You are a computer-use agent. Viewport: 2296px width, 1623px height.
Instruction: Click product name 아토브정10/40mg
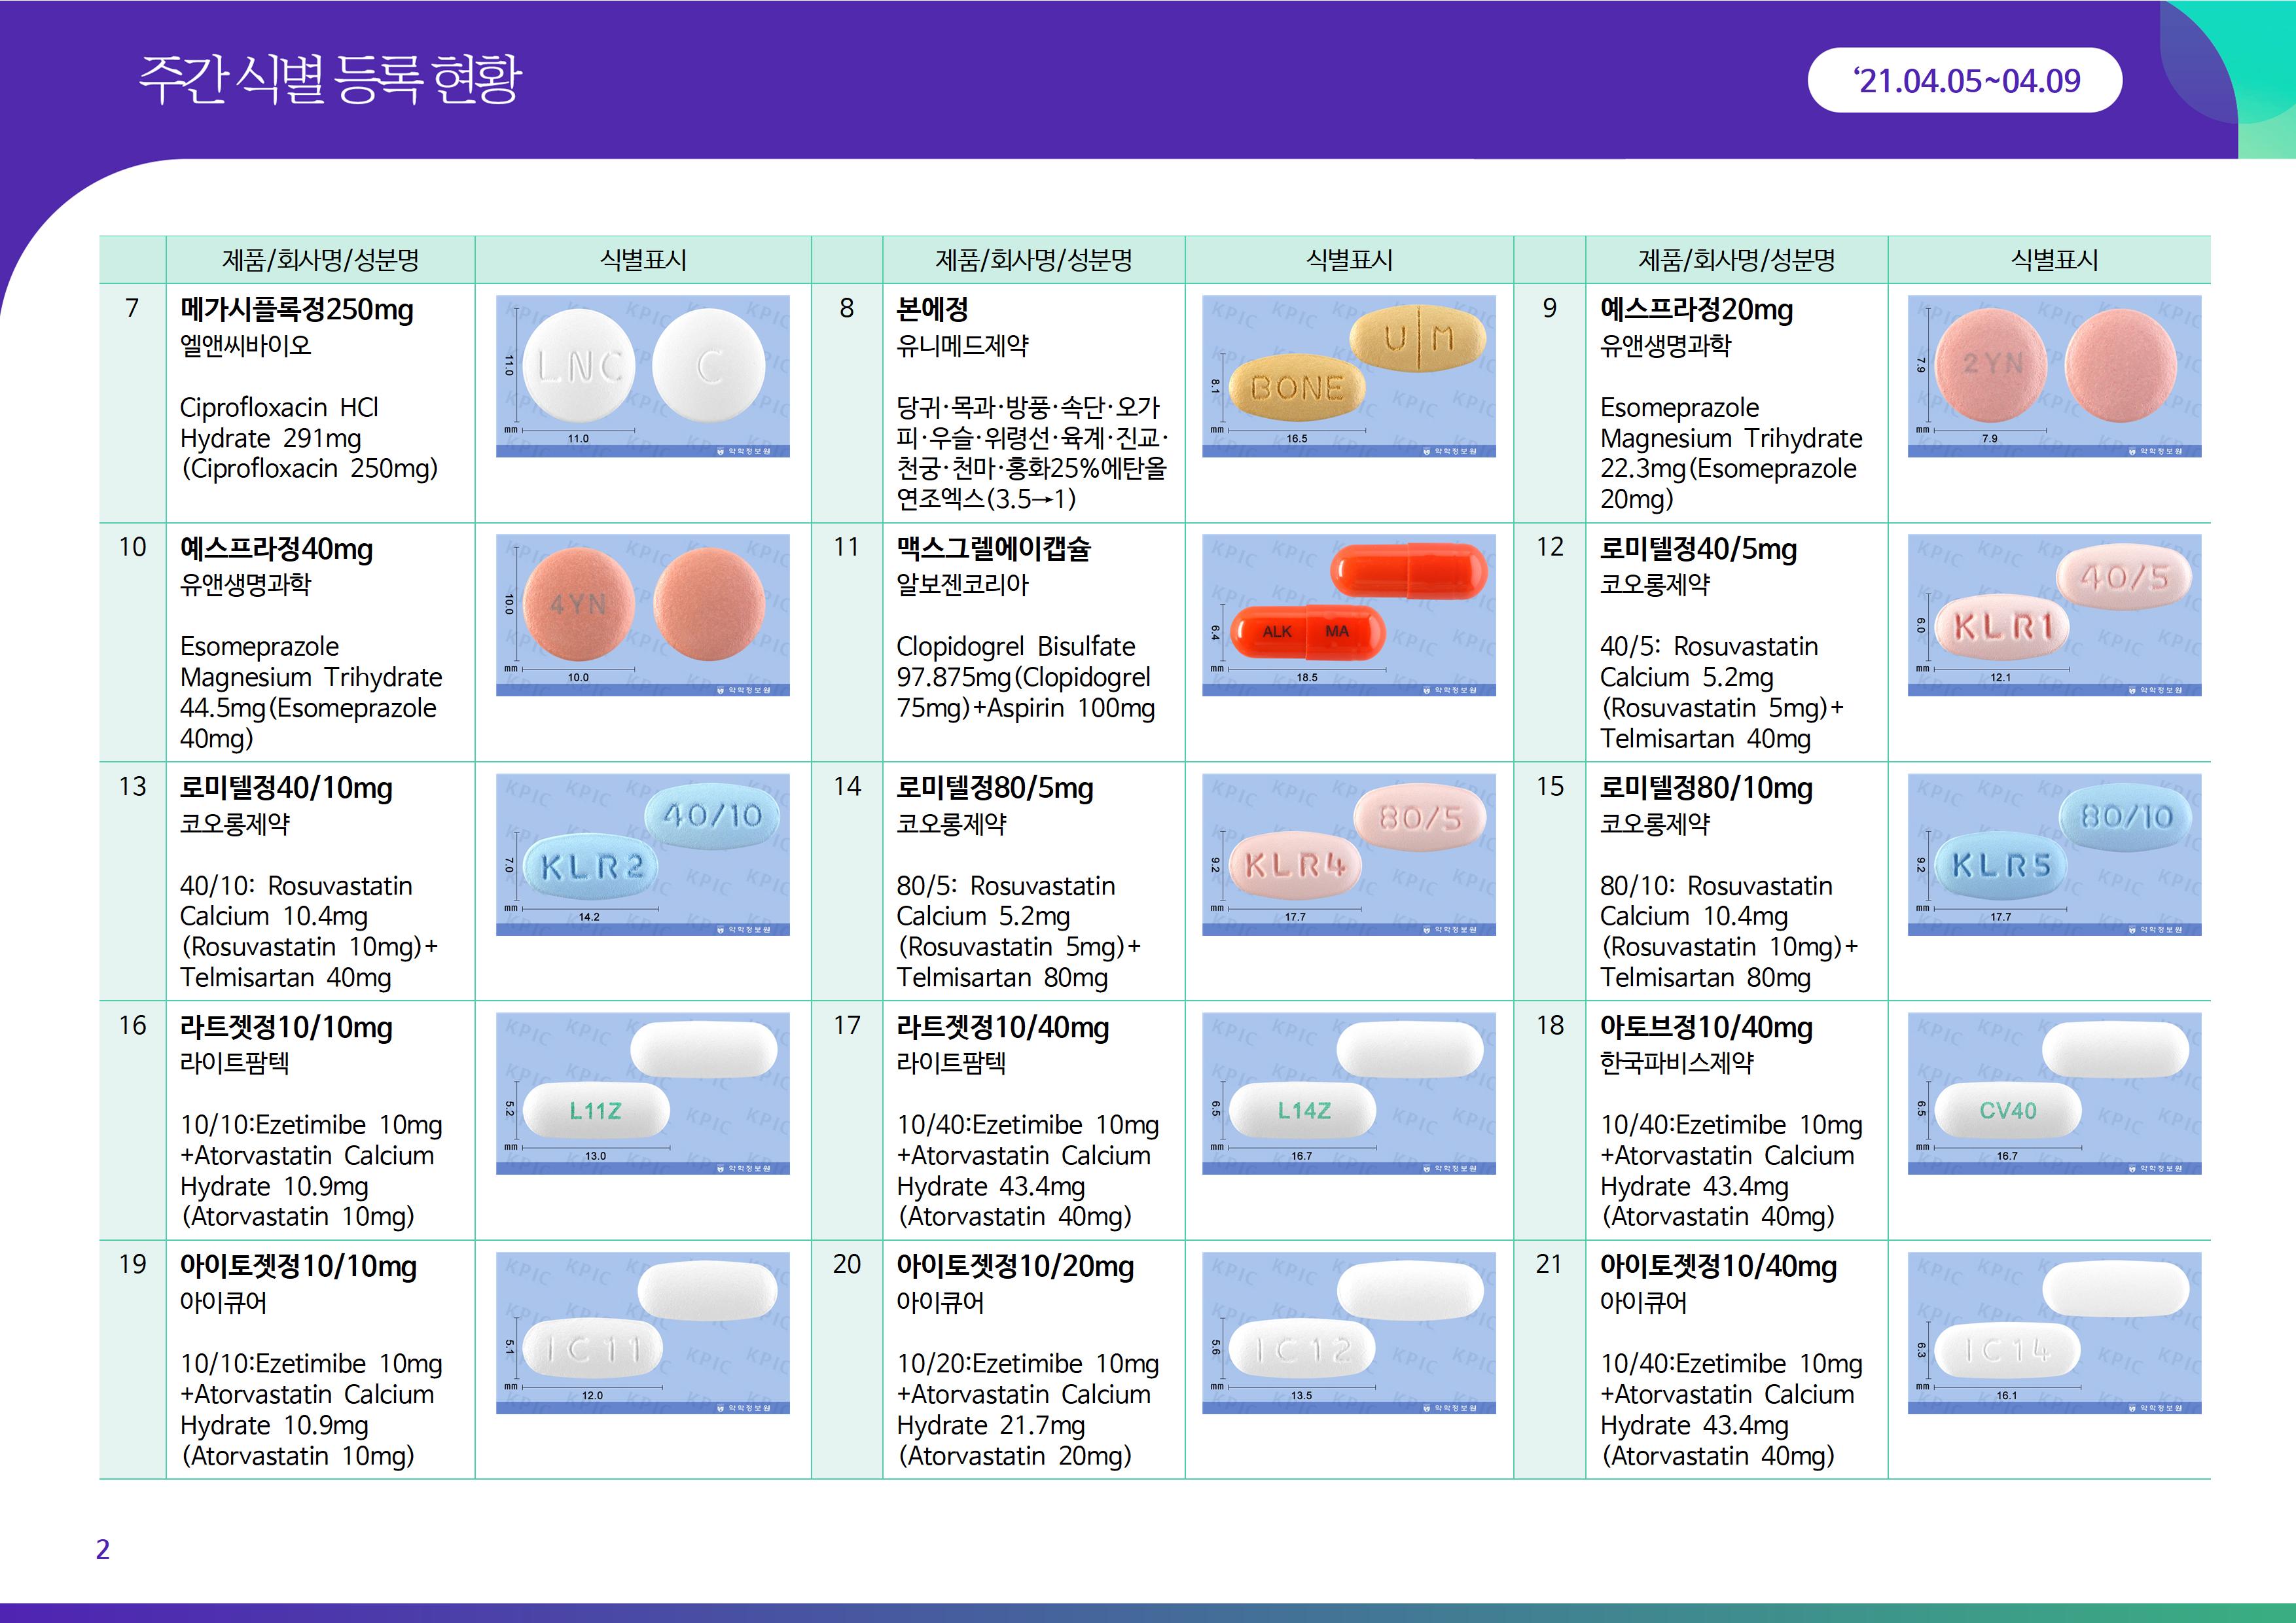point(1706,1027)
